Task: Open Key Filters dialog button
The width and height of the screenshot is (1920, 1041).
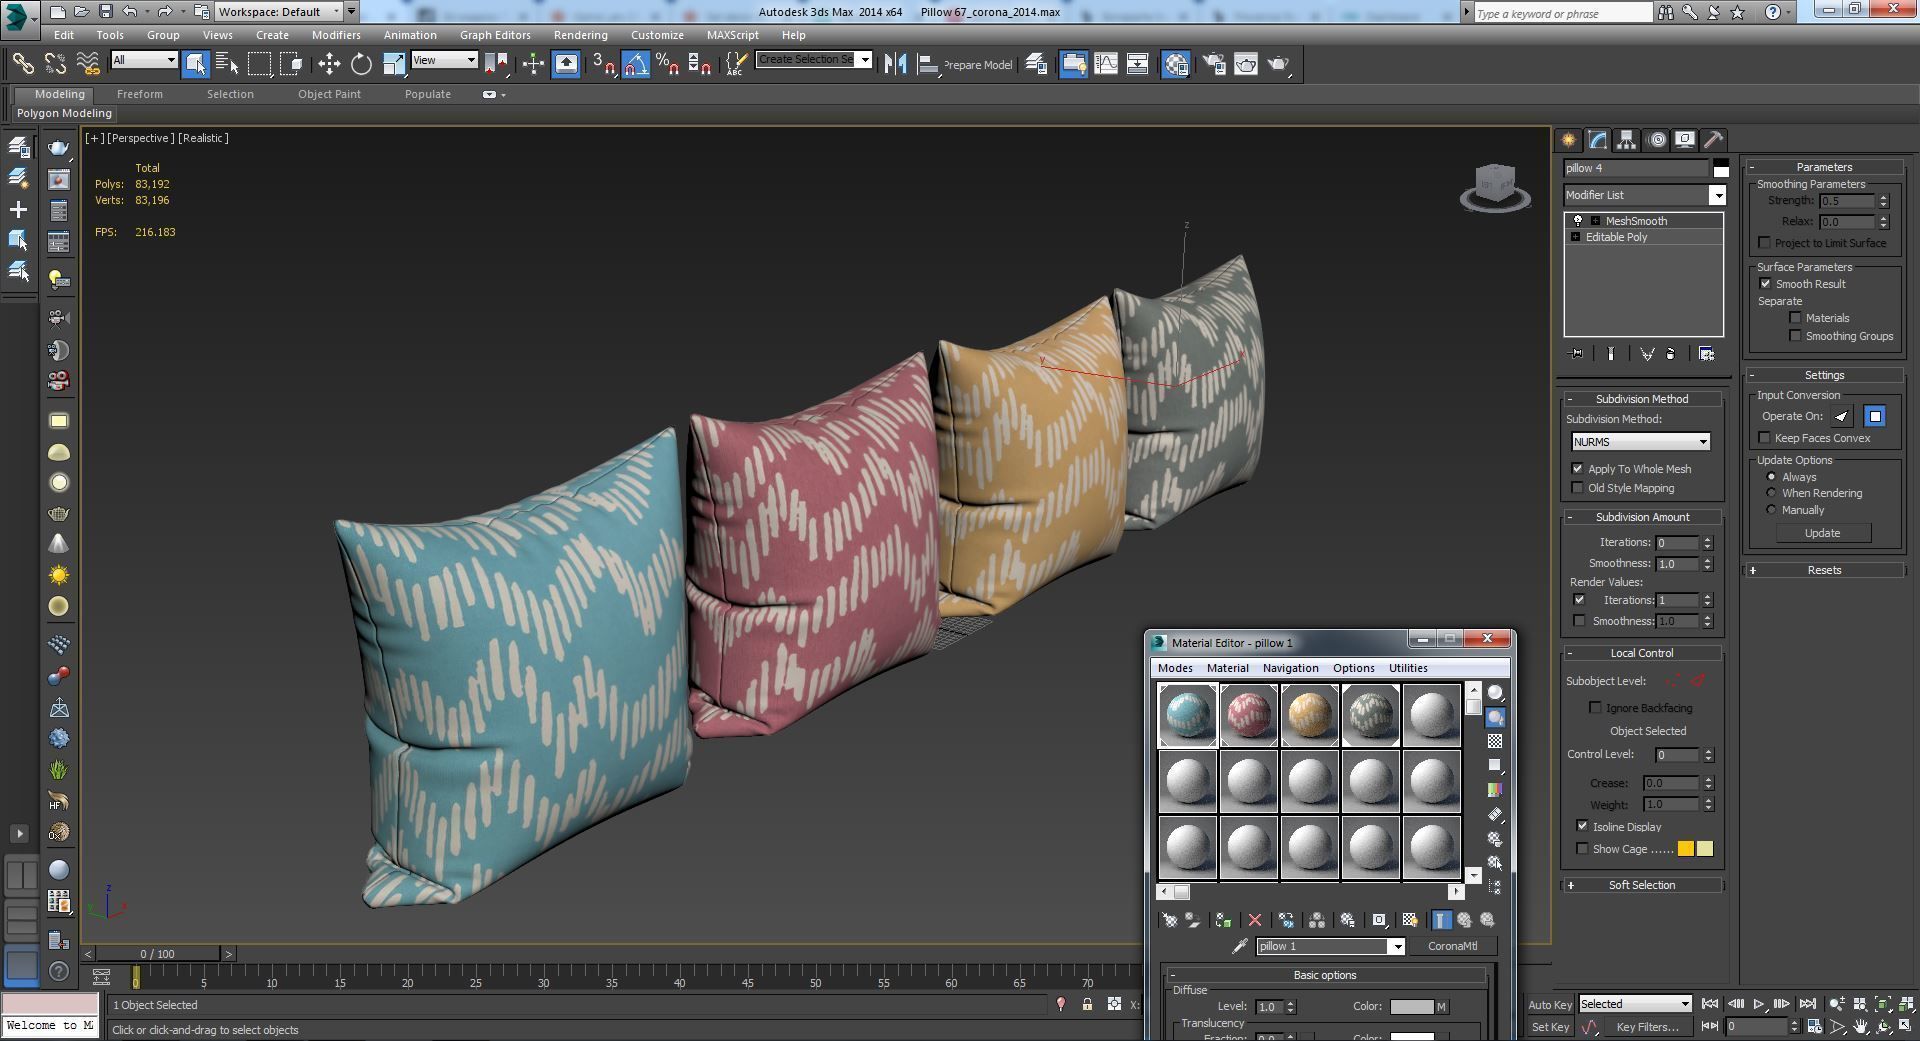Action: click(x=1646, y=1027)
